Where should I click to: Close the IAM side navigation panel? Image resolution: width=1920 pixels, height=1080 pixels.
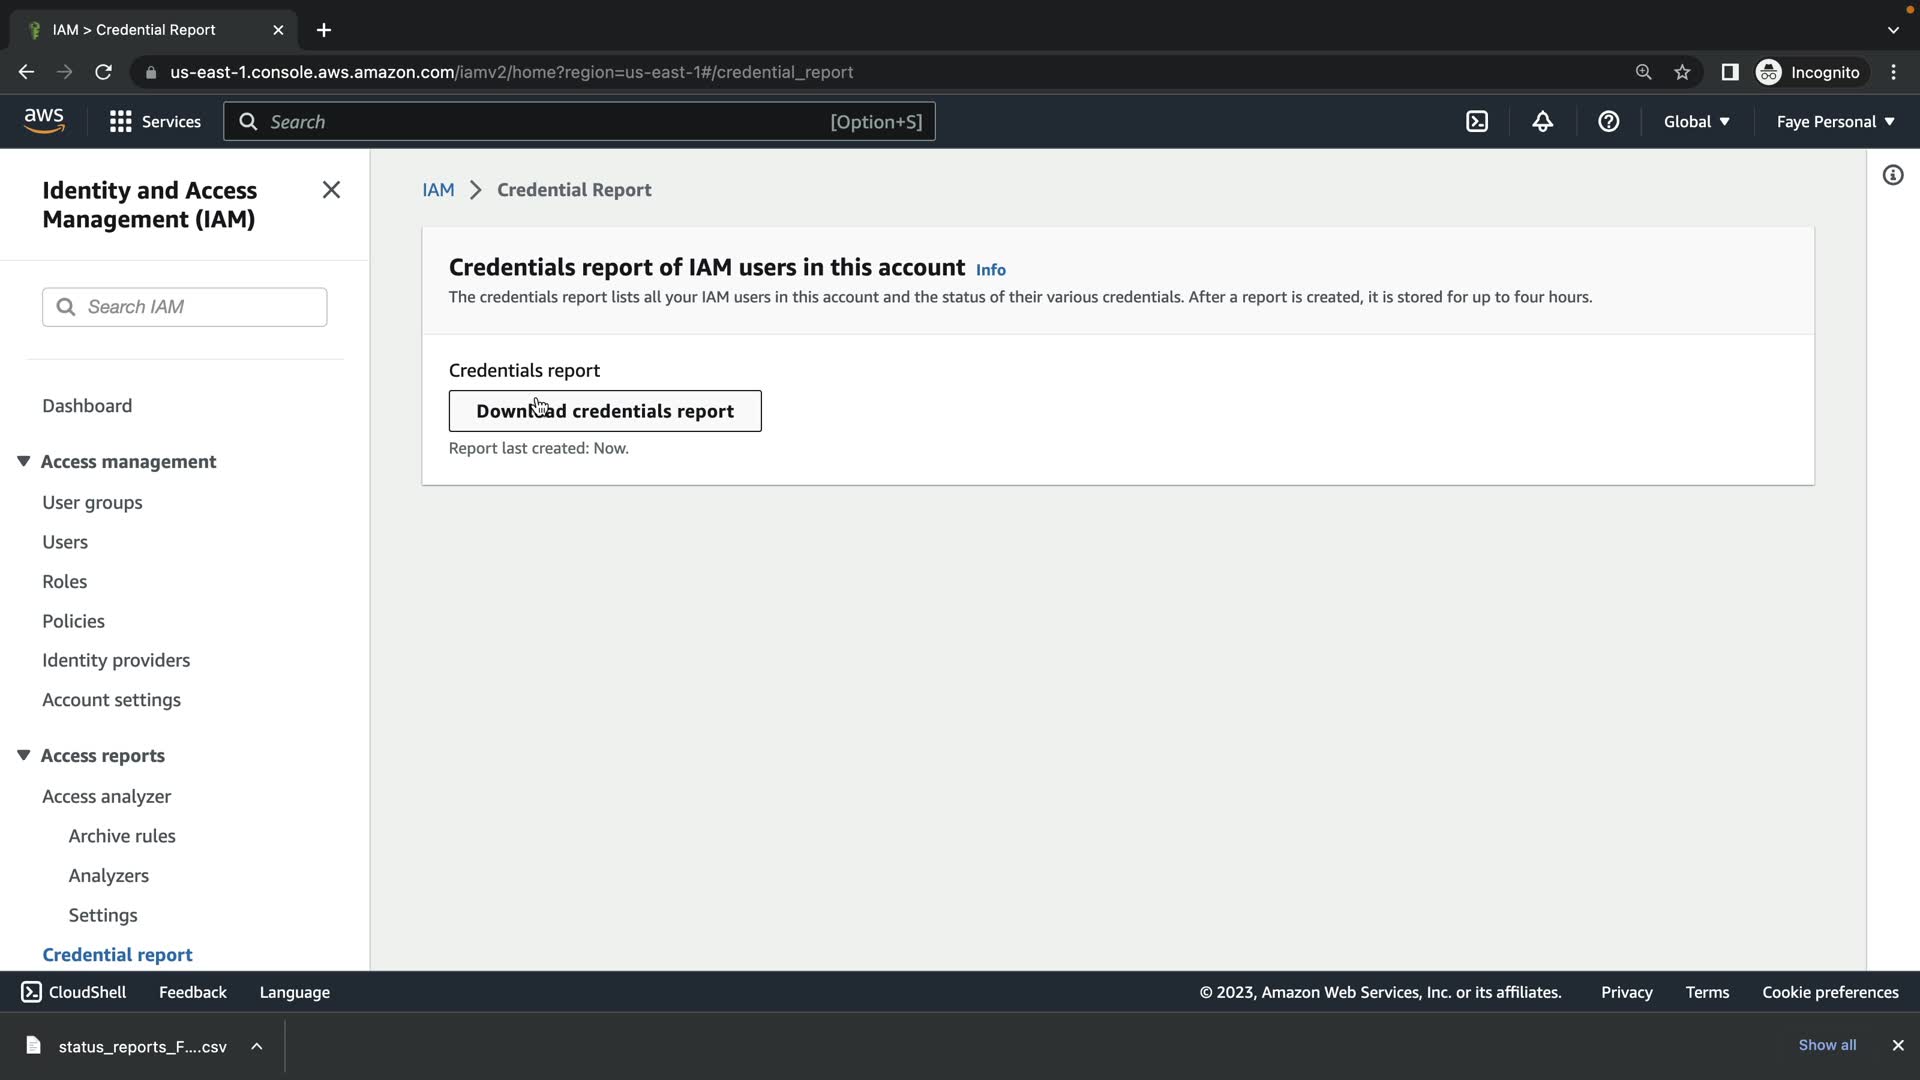tap(331, 190)
